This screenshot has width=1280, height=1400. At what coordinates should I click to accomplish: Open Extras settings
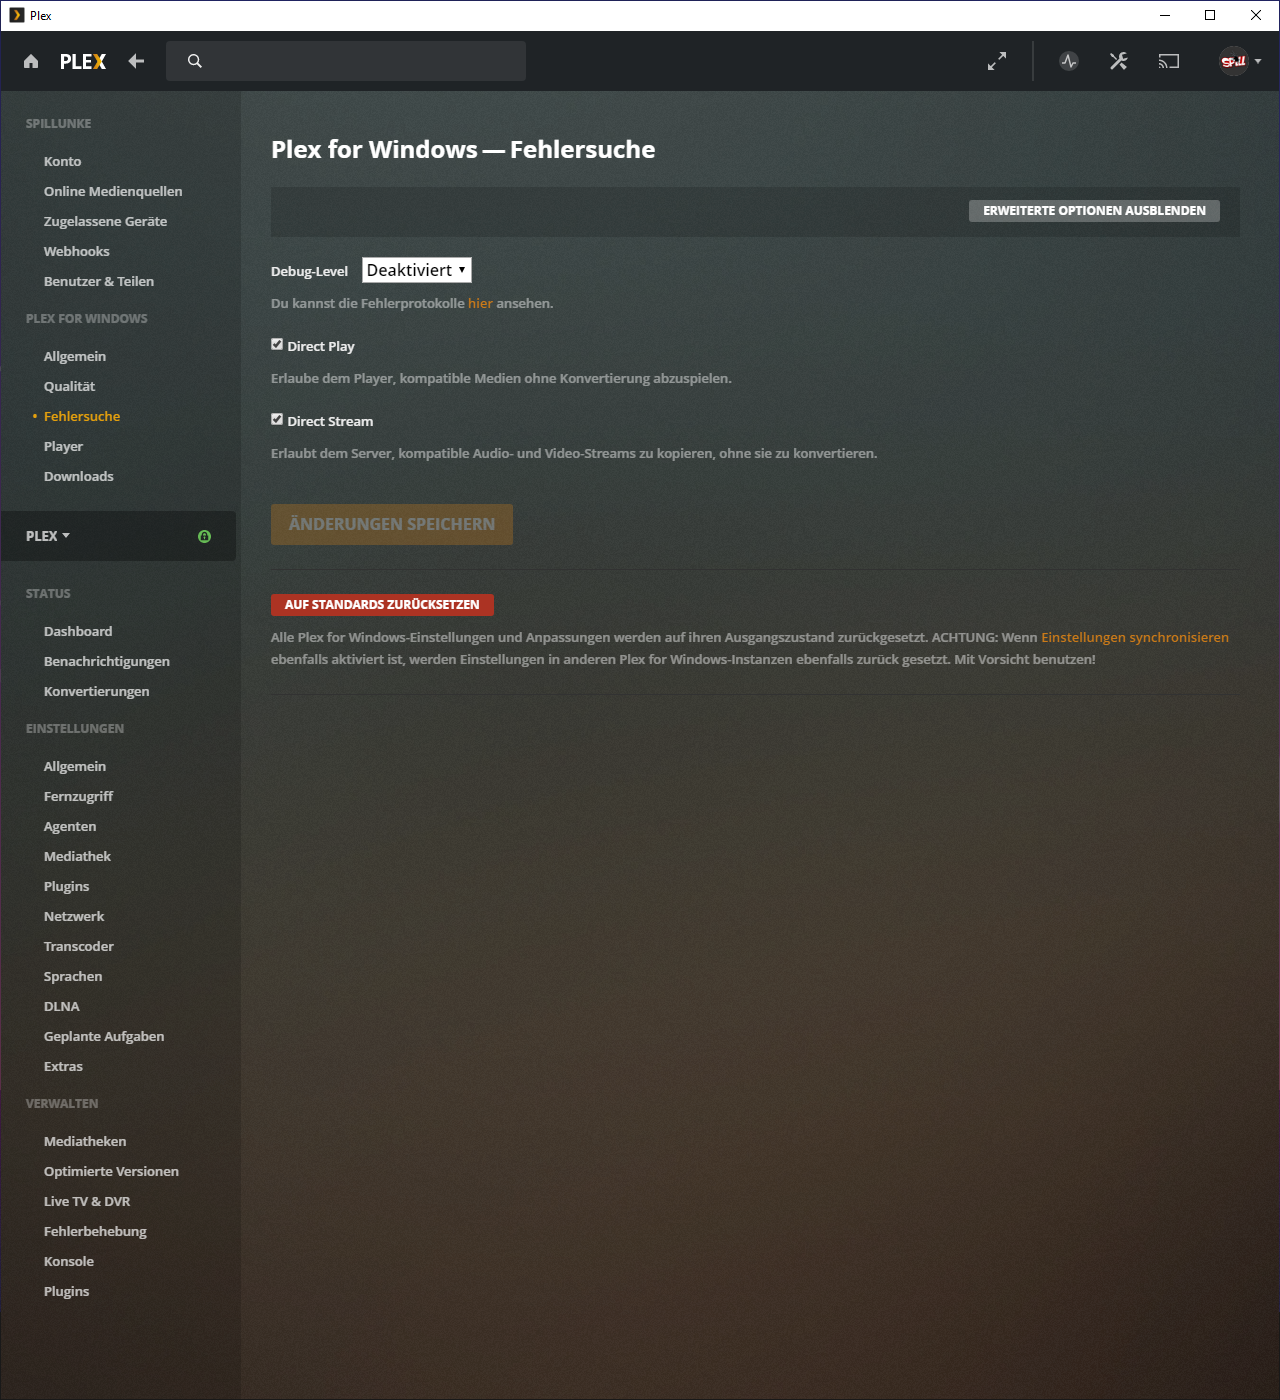[63, 1066]
